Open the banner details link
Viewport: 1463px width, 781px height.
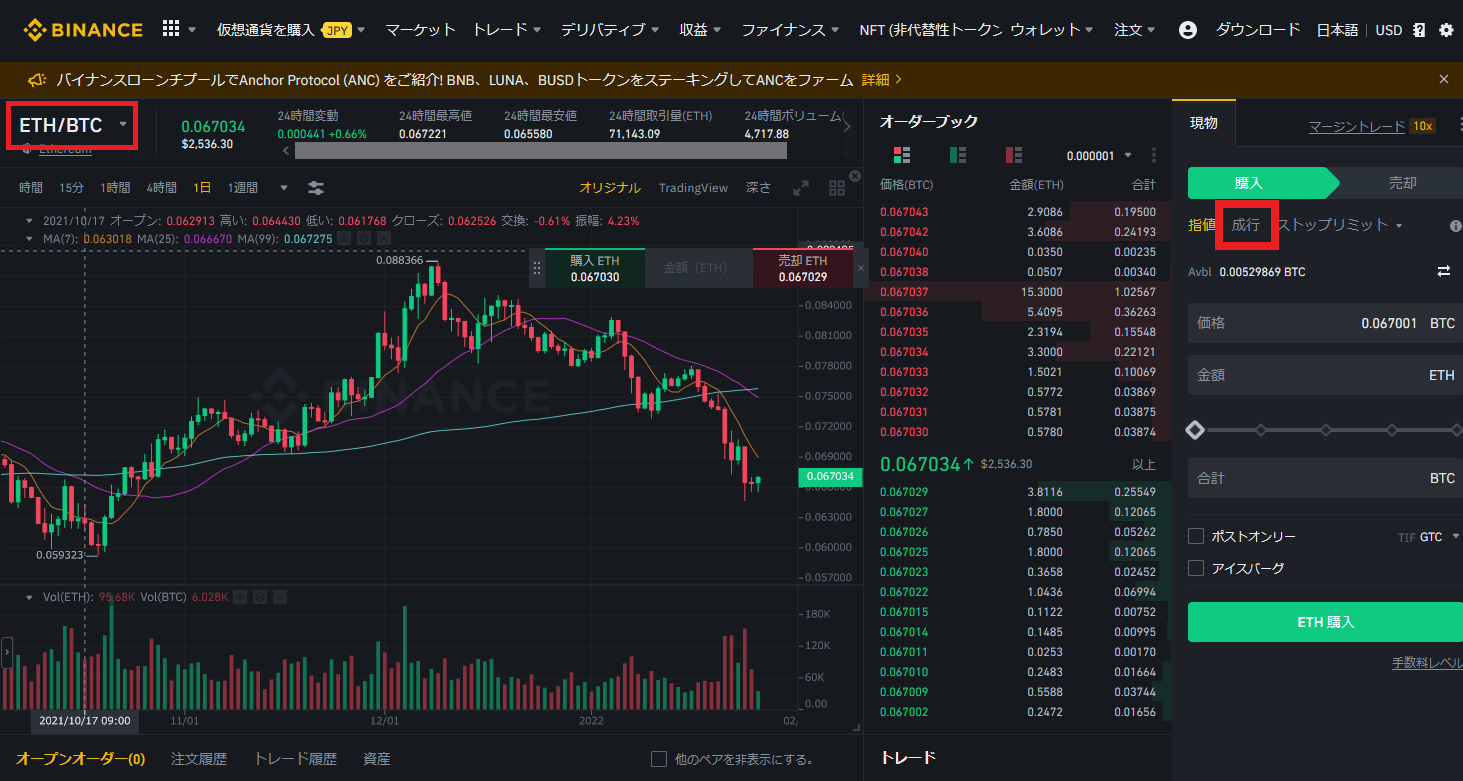point(881,79)
